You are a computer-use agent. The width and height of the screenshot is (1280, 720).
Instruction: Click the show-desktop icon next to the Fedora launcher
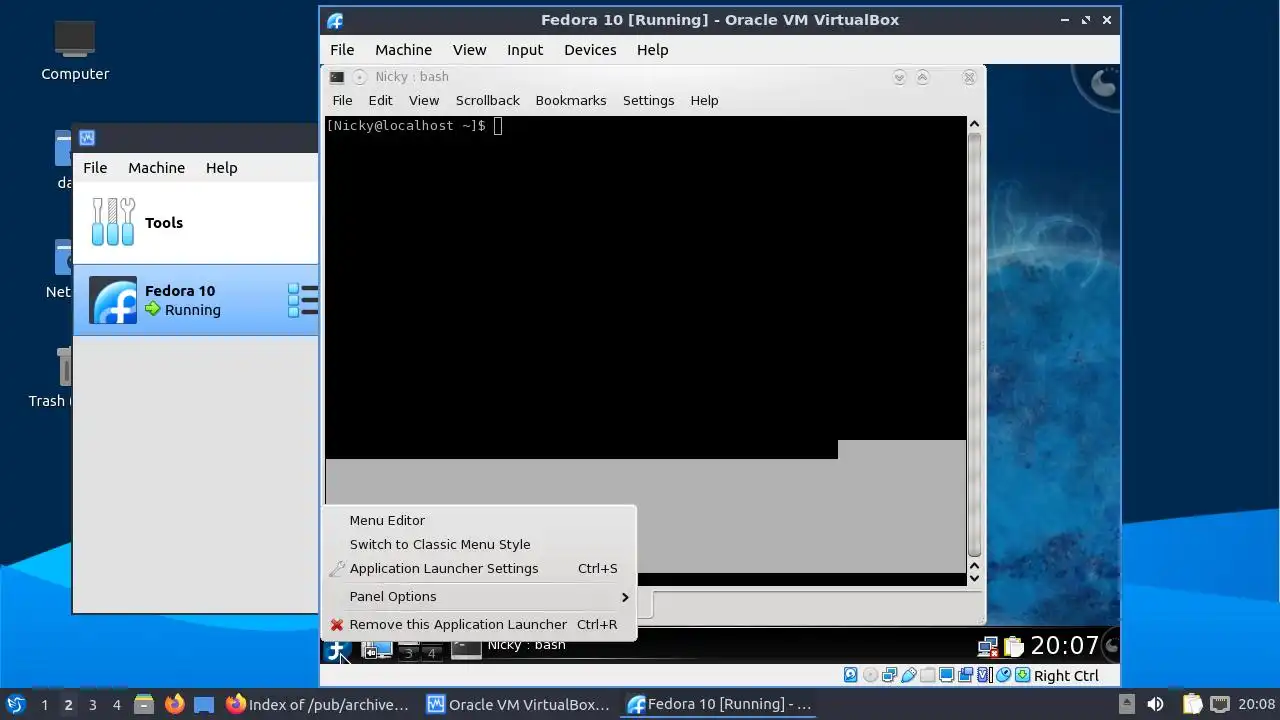tap(377, 650)
